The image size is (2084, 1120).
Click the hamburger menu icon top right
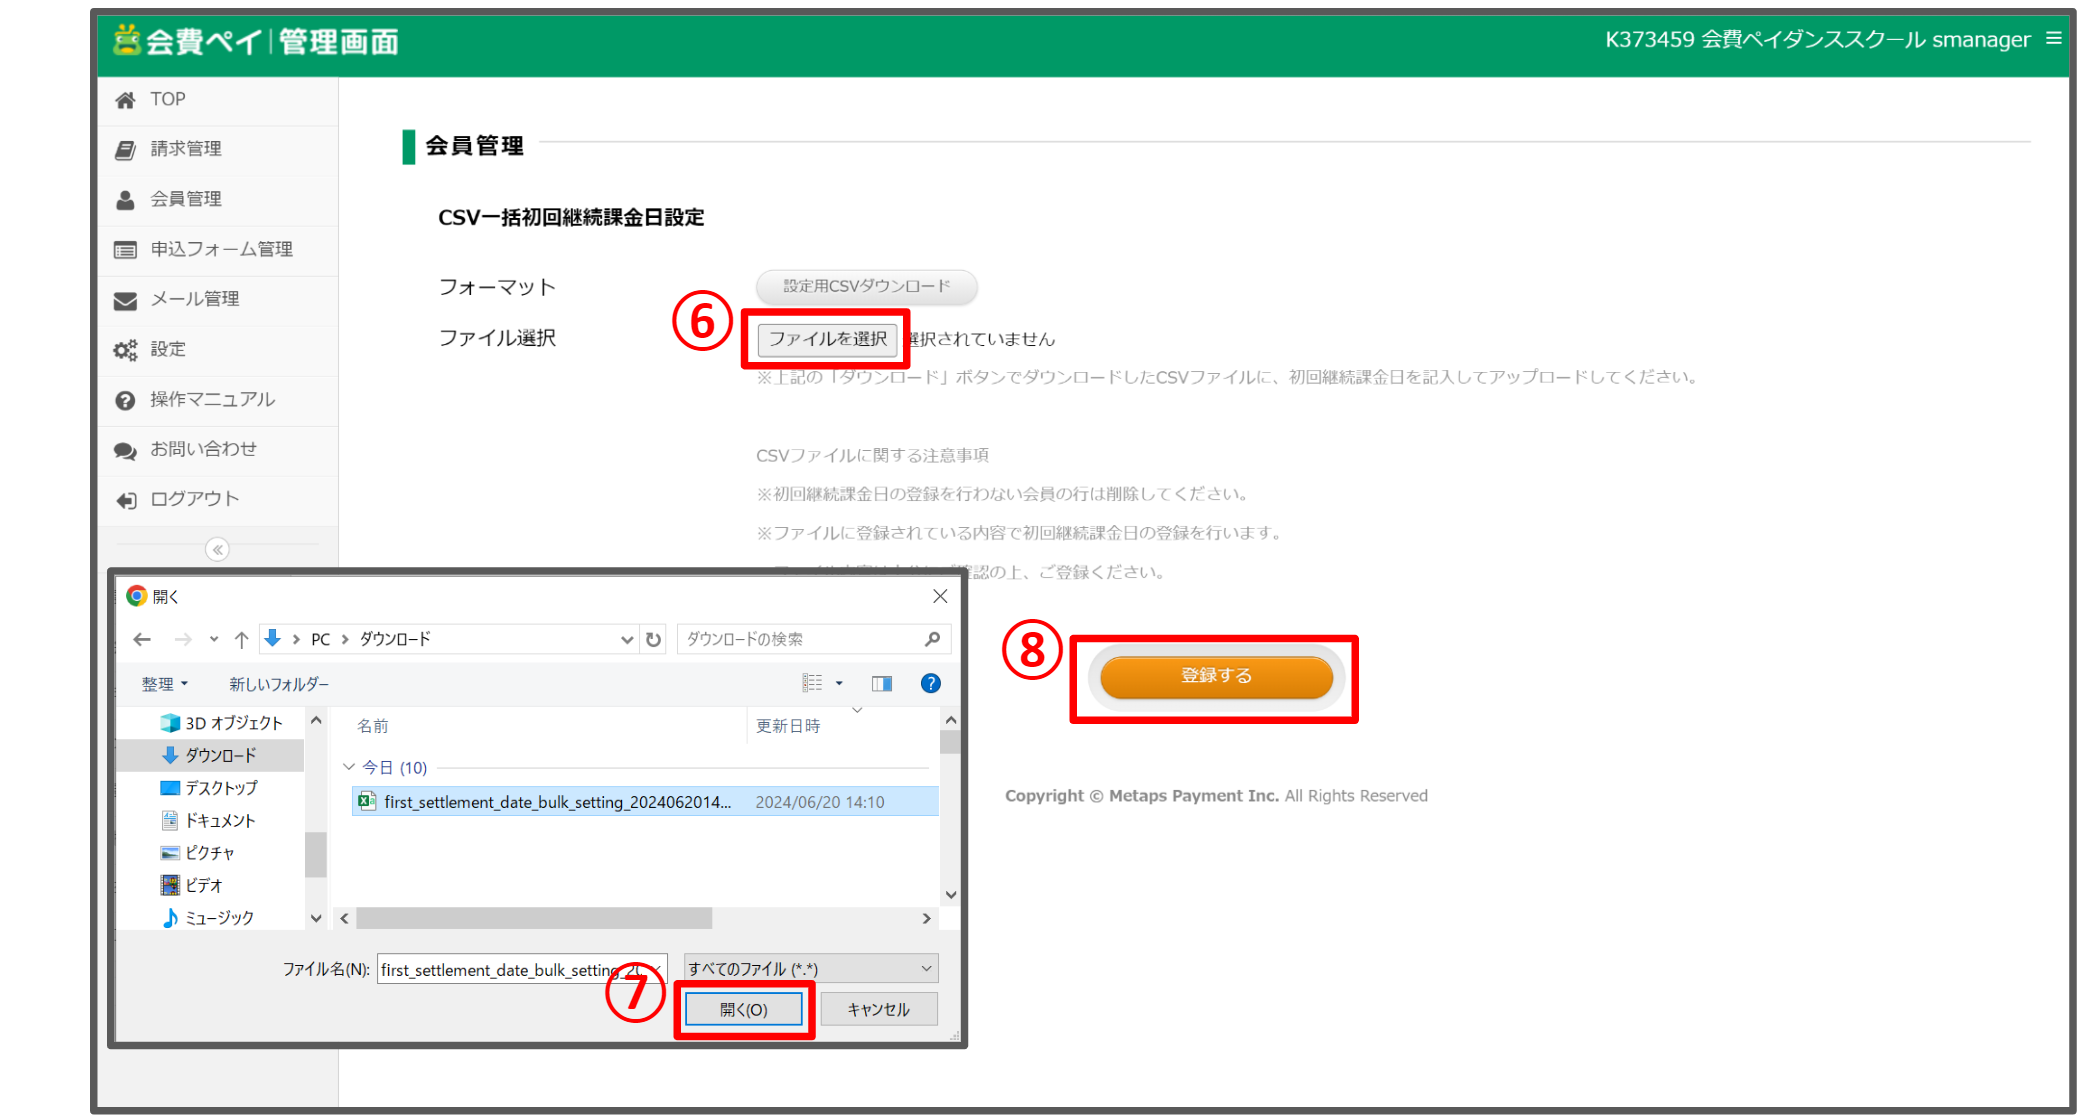tap(2053, 38)
